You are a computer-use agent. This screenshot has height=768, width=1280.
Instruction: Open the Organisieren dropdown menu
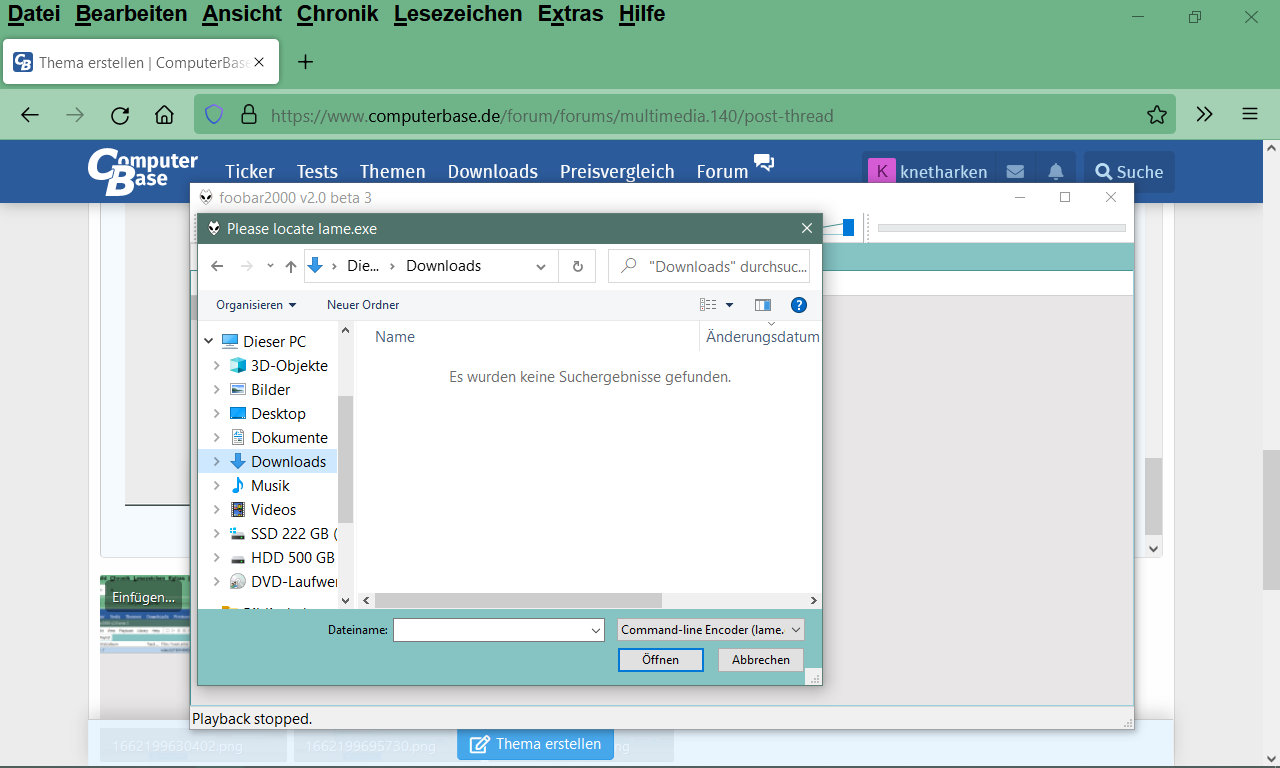click(256, 305)
